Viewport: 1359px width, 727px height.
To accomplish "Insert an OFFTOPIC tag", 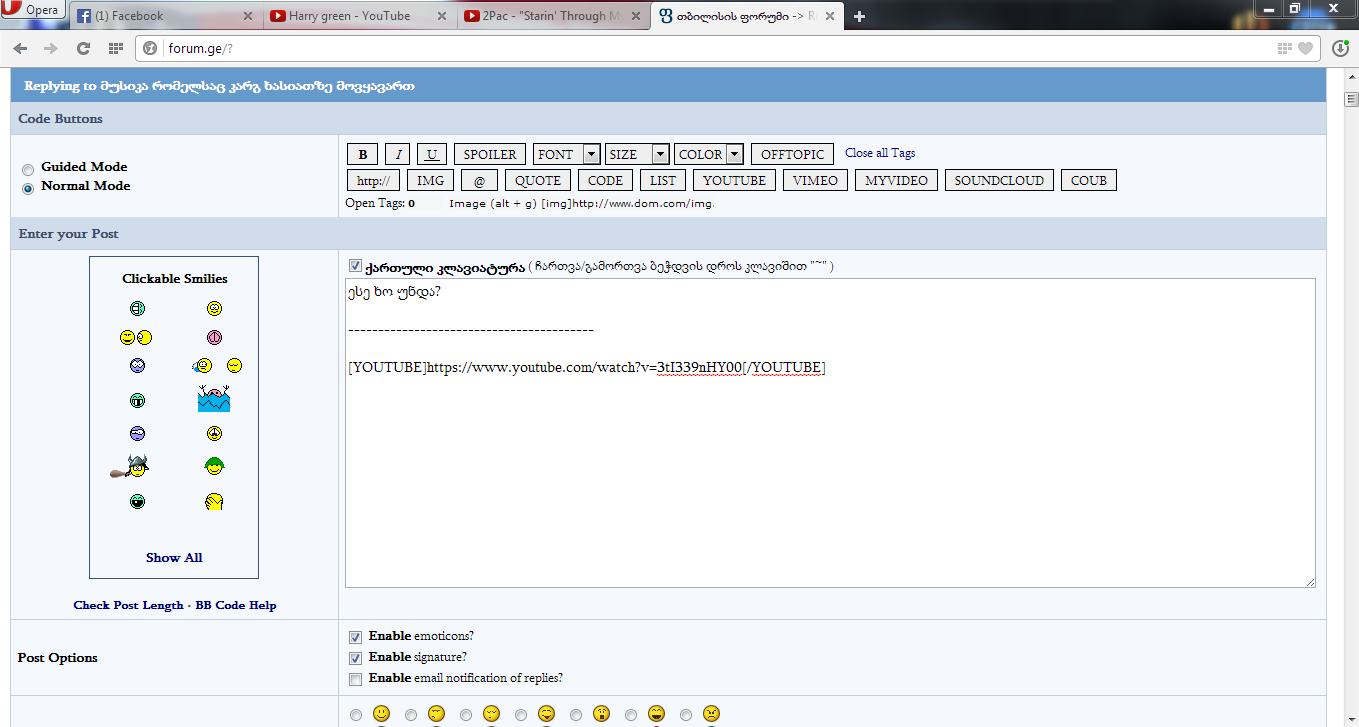I will click(x=792, y=155).
